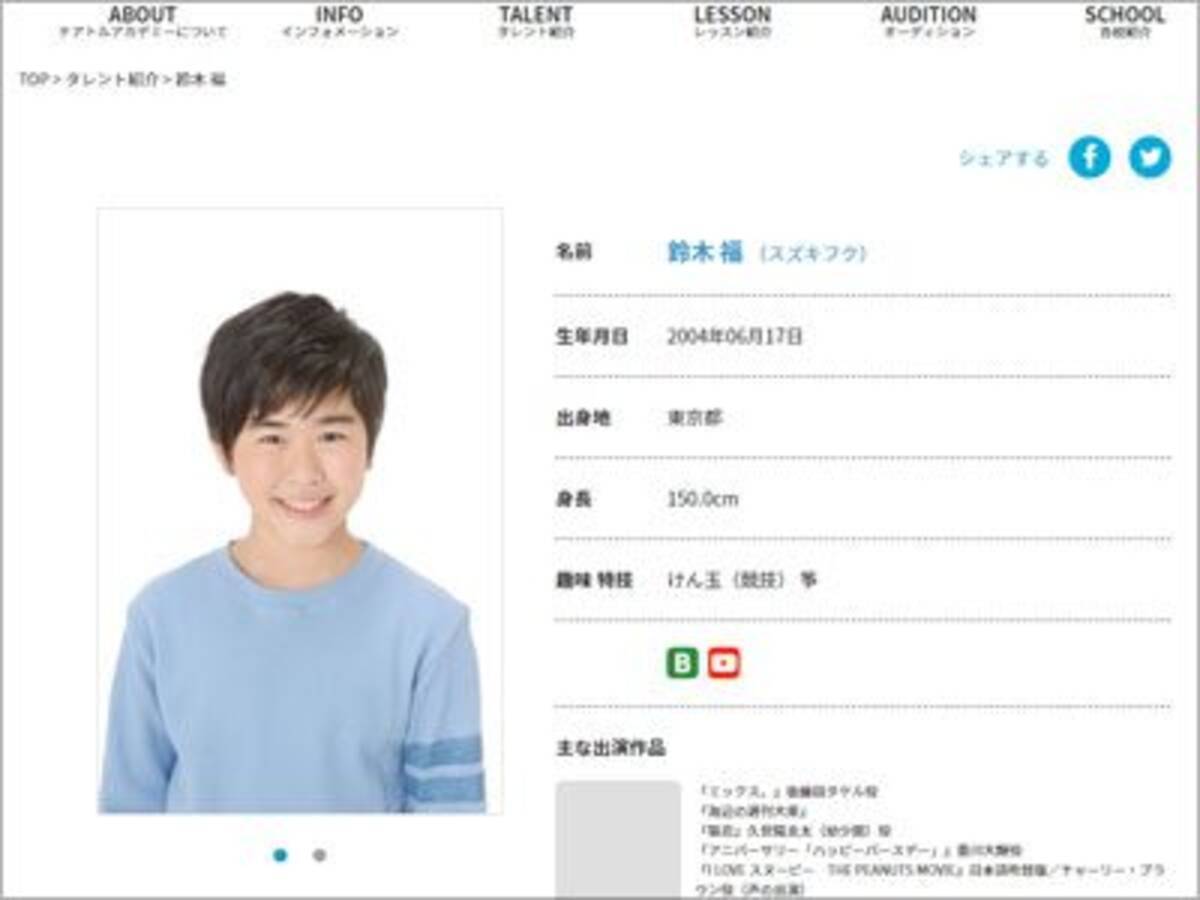The width and height of the screenshot is (1200, 900).
Task: Open the LESSON navigation menu
Action: coord(733,22)
